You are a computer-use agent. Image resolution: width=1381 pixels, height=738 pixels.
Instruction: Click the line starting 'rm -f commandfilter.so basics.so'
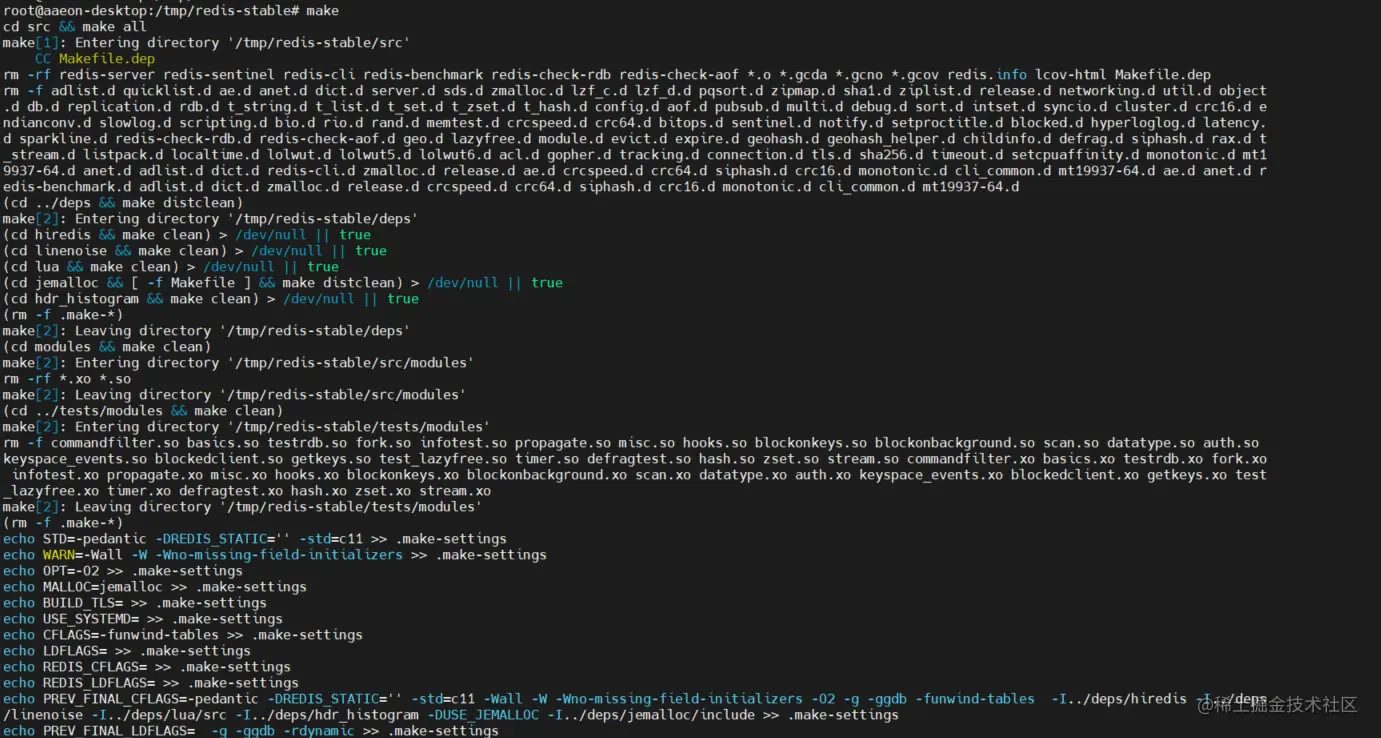point(630,443)
